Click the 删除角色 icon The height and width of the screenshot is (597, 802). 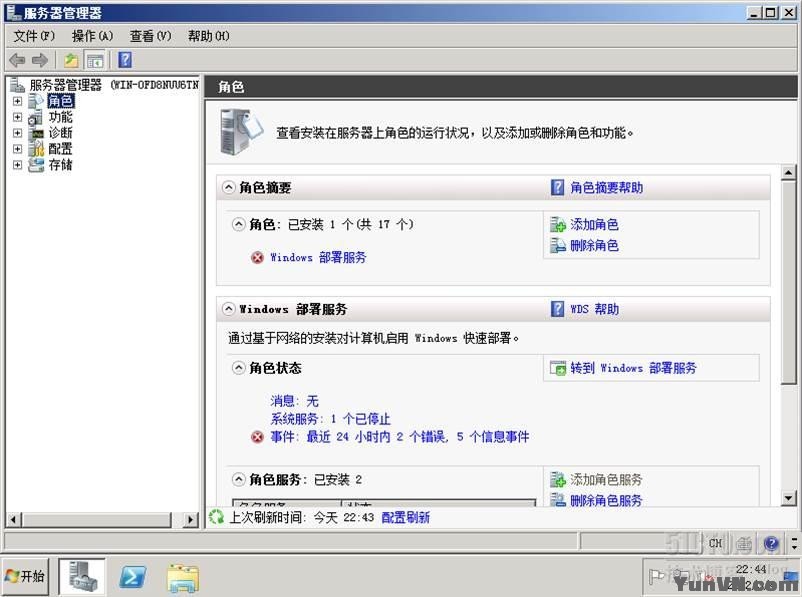pyautogui.click(x=558, y=245)
